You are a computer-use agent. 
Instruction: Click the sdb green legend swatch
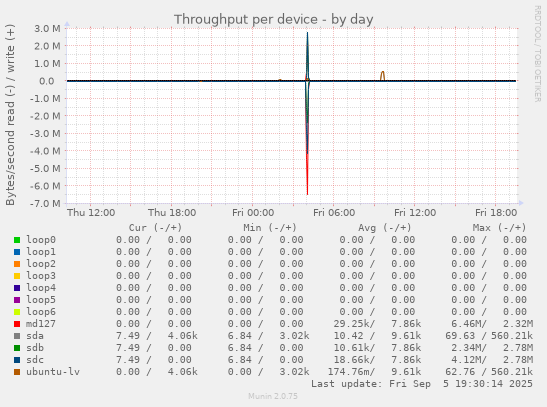click(17, 348)
